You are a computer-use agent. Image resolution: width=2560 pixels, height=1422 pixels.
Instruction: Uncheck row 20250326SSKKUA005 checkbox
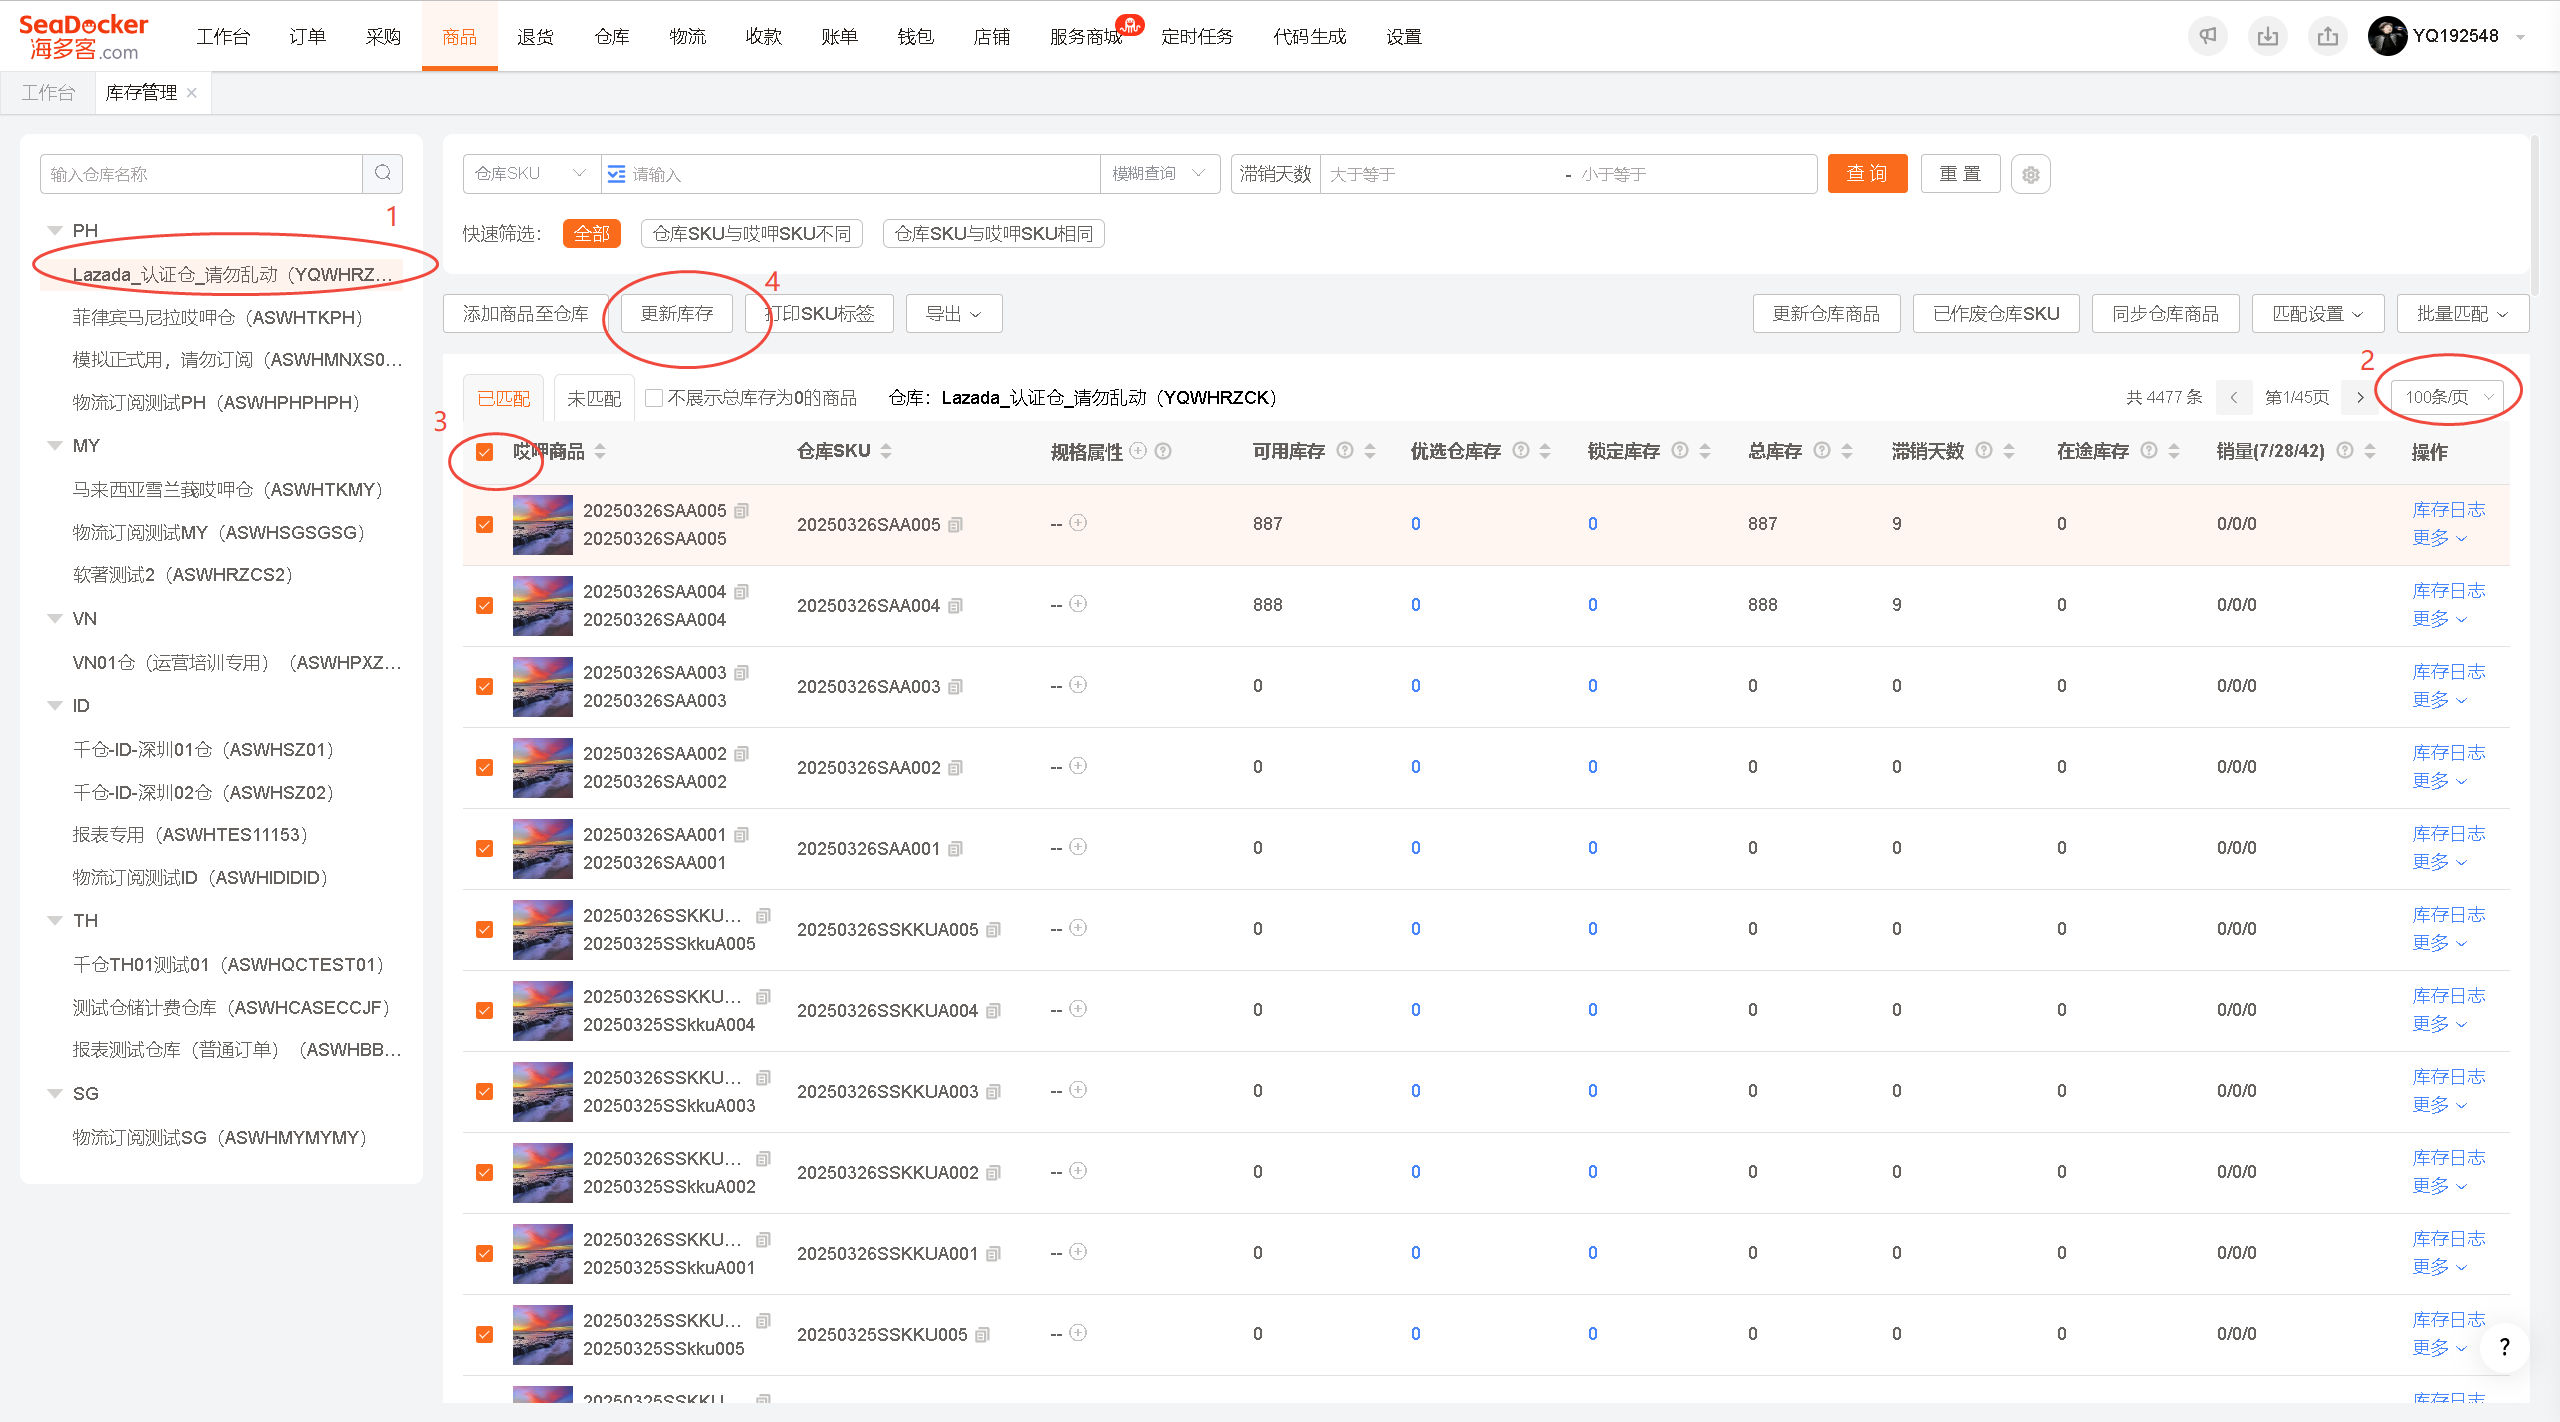coord(485,930)
